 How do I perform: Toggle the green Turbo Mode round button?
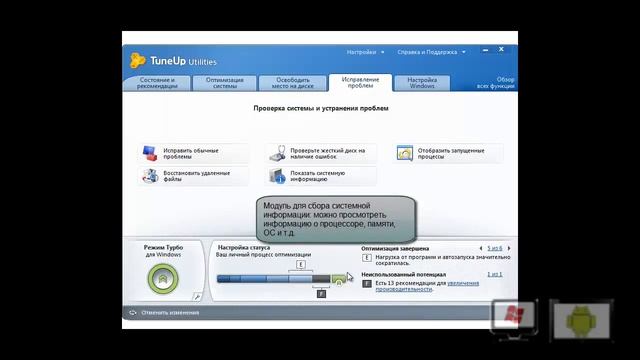[x=163, y=279]
